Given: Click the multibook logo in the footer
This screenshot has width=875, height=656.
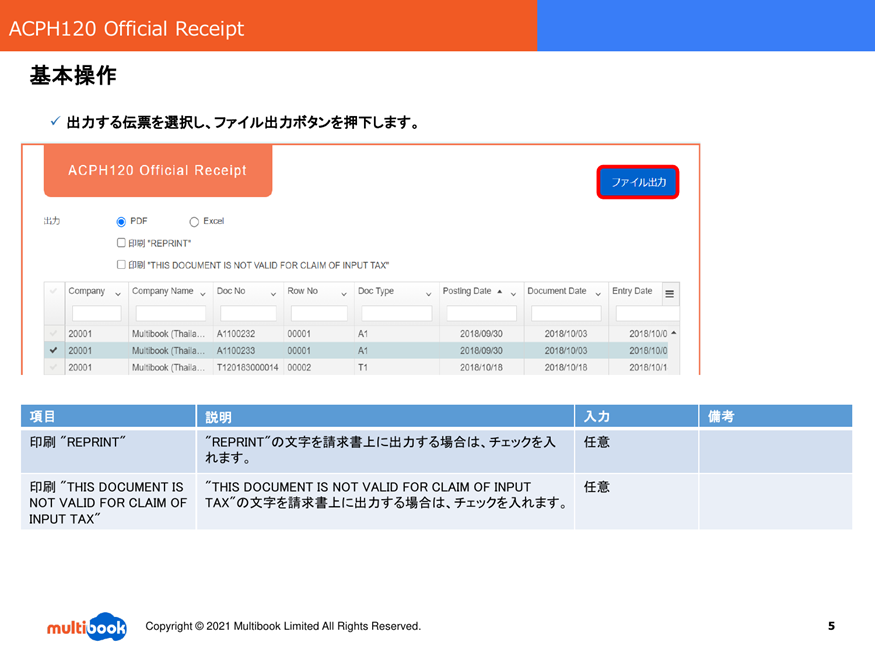Looking at the screenshot, I should 86,626.
